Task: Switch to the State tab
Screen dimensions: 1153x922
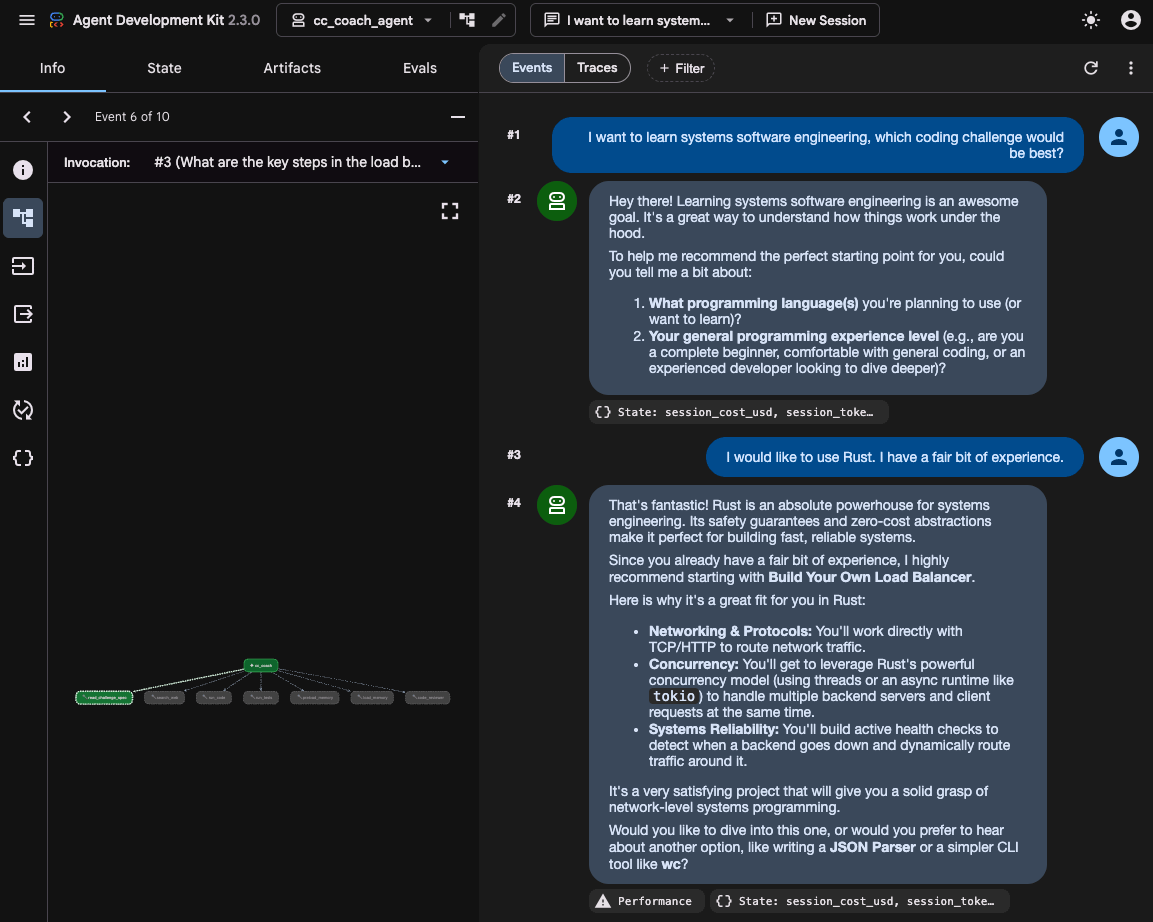Action: [x=164, y=68]
